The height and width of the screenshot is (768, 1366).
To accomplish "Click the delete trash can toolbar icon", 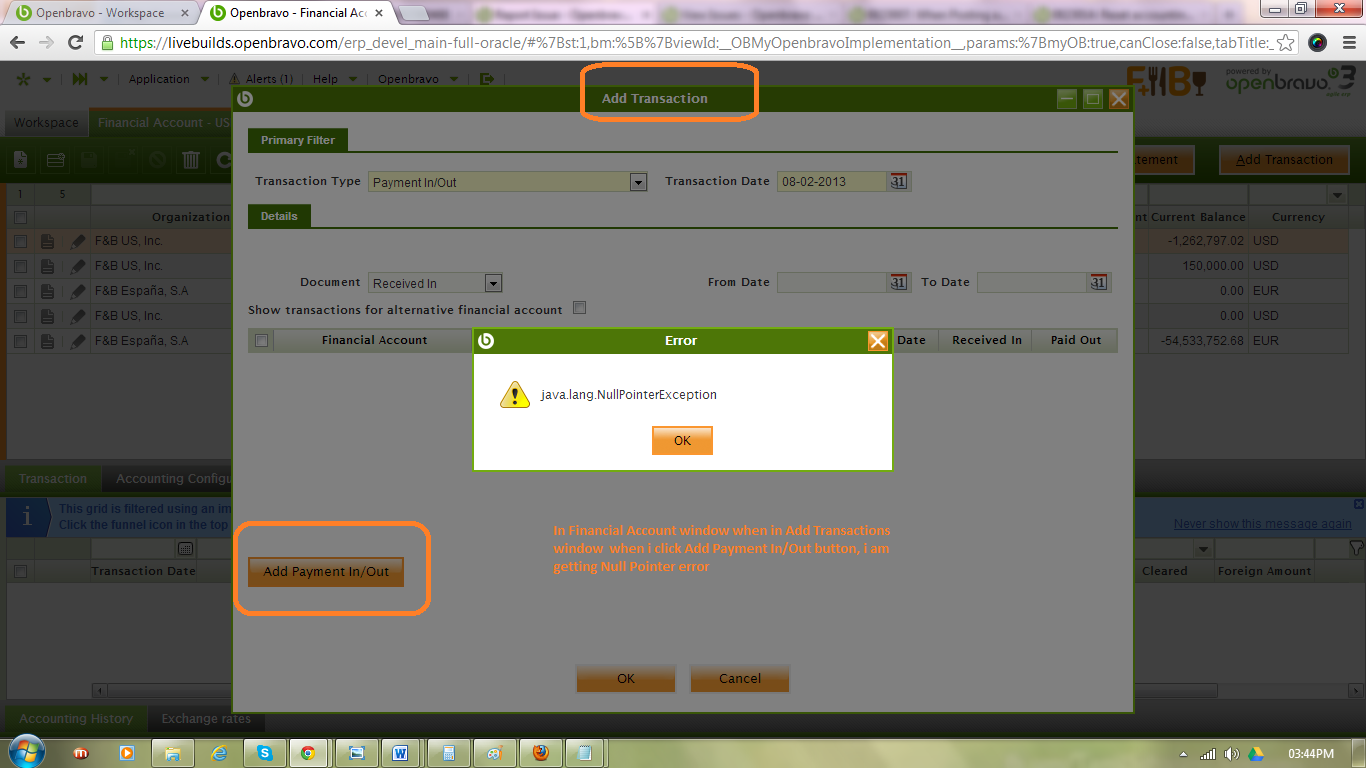I will click(191, 160).
